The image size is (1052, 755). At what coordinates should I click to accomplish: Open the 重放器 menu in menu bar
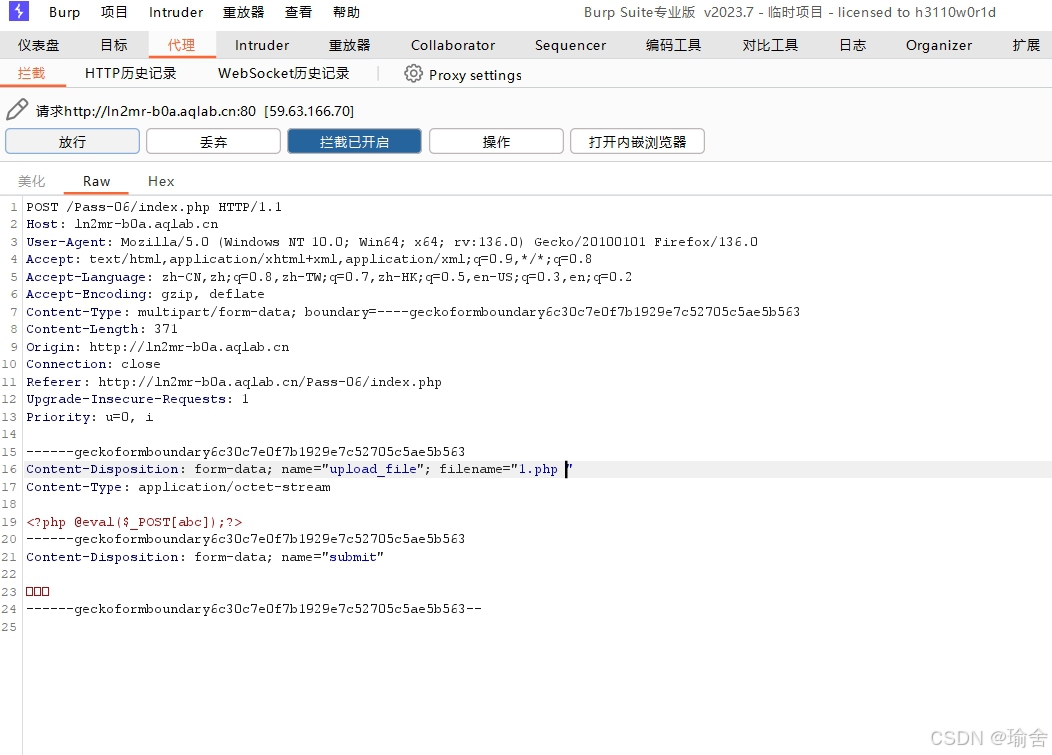(x=244, y=12)
